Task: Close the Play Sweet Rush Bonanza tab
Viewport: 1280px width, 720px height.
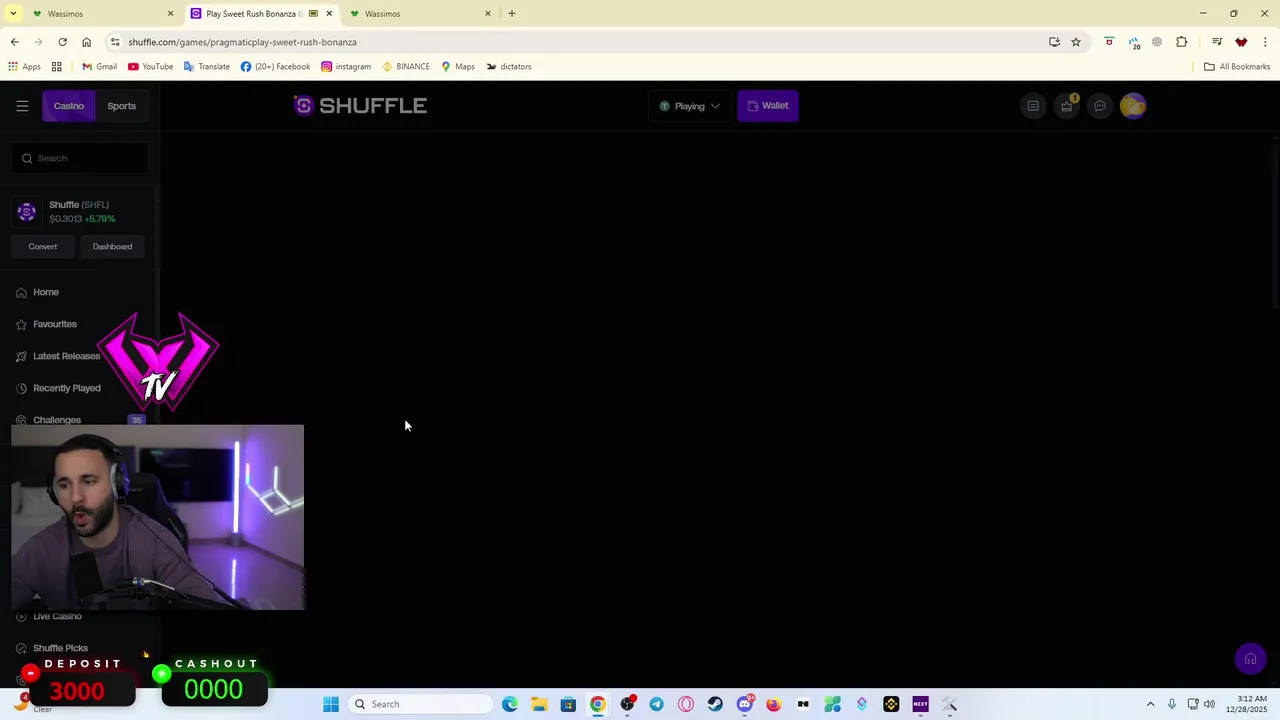Action: (x=329, y=13)
